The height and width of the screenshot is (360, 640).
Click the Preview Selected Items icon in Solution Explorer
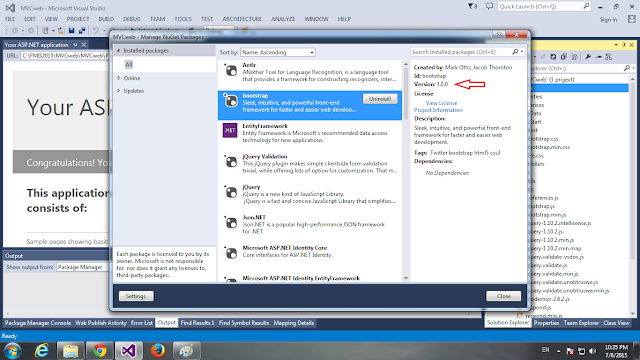coord(598,57)
